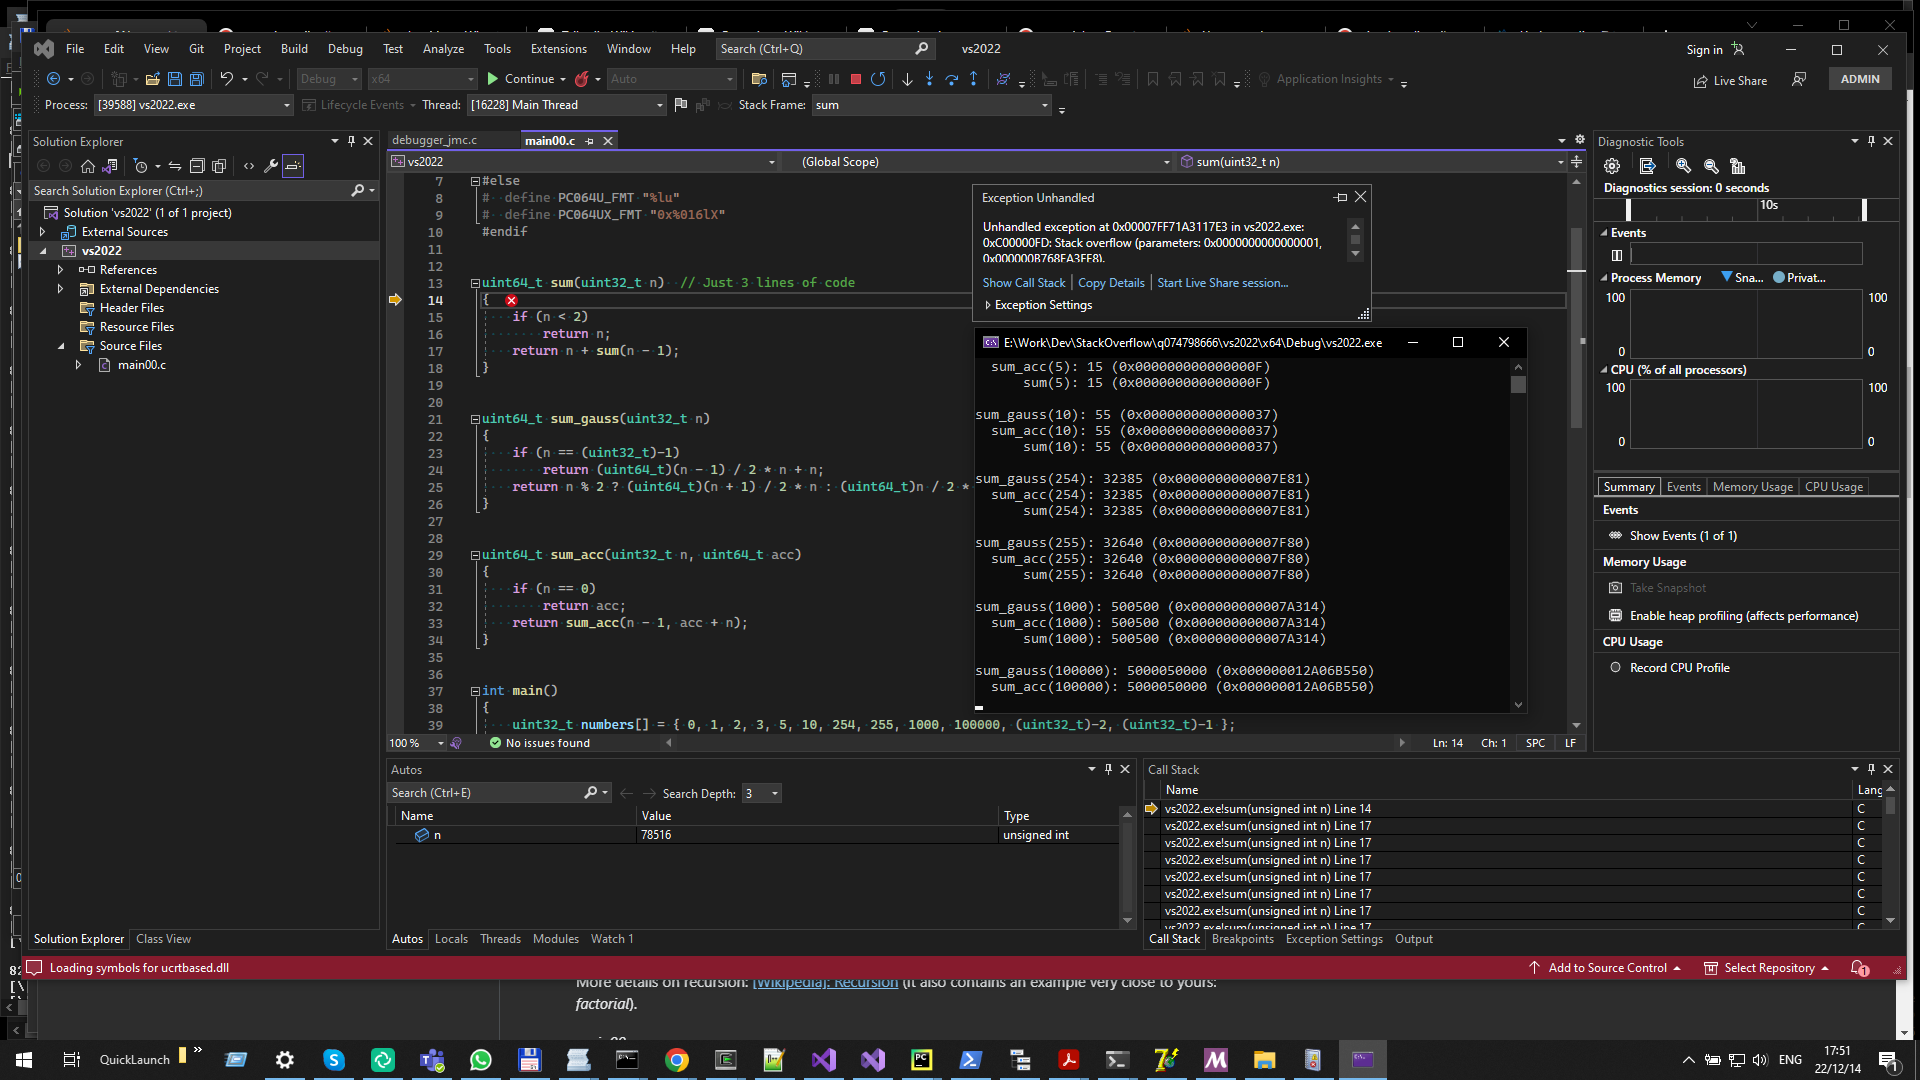Image resolution: width=1920 pixels, height=1080 pixels.
Task: Click the notifications bell in status bar
Action: click(1859, 968)
